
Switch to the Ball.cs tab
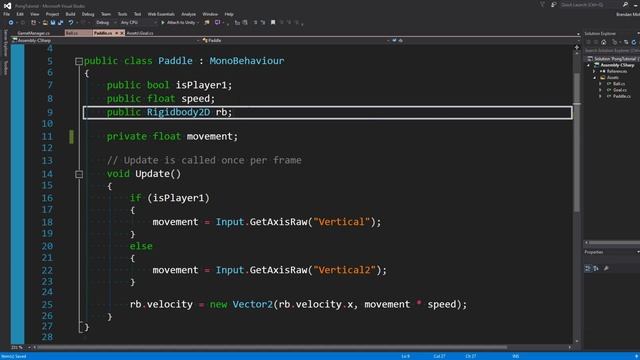pyautogui.click(x=78, y=33)
